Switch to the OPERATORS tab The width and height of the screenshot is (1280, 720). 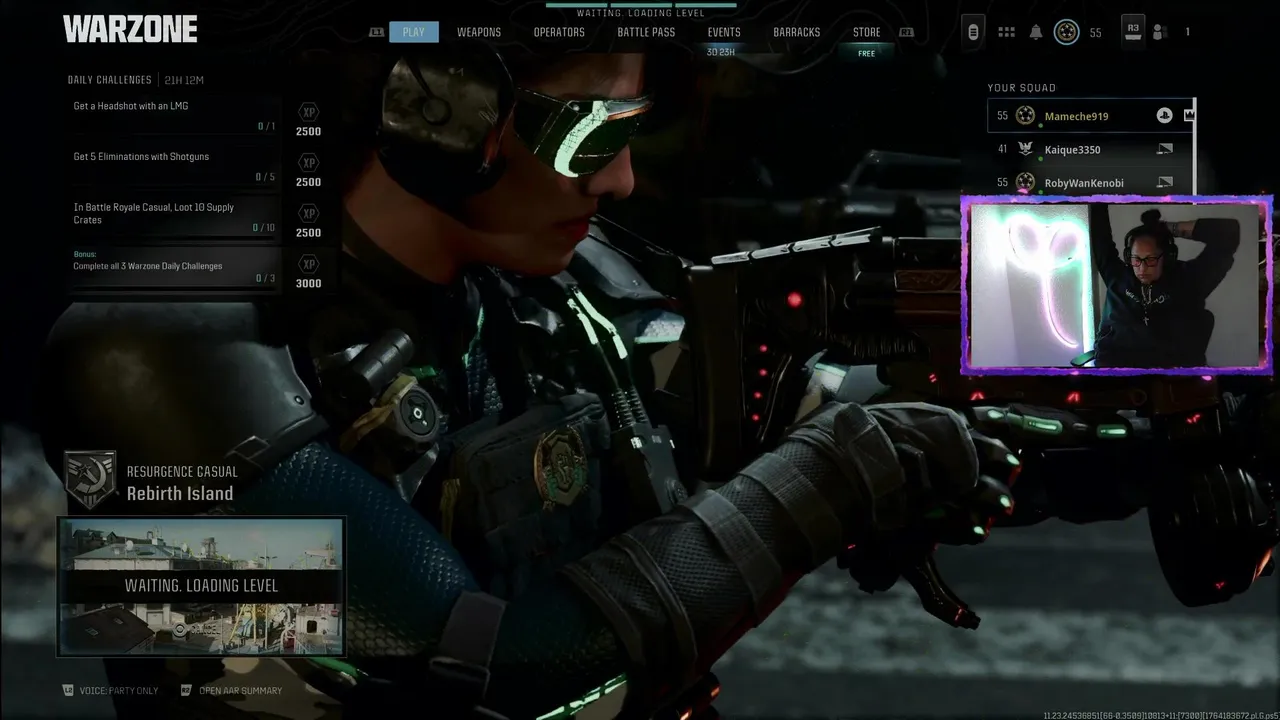[559, 32]
